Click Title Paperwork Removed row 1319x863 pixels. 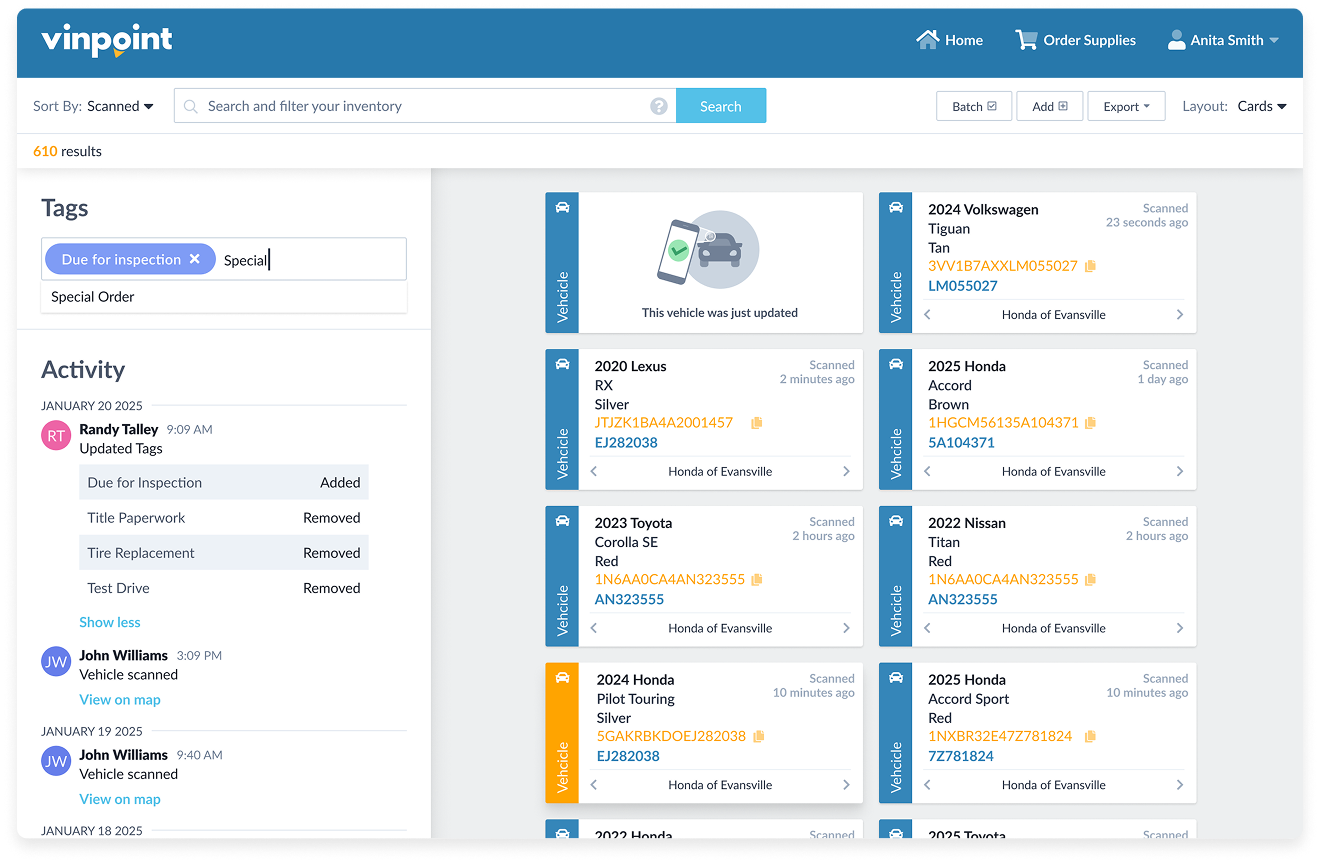pyautogui.click(x=224, y=518)
